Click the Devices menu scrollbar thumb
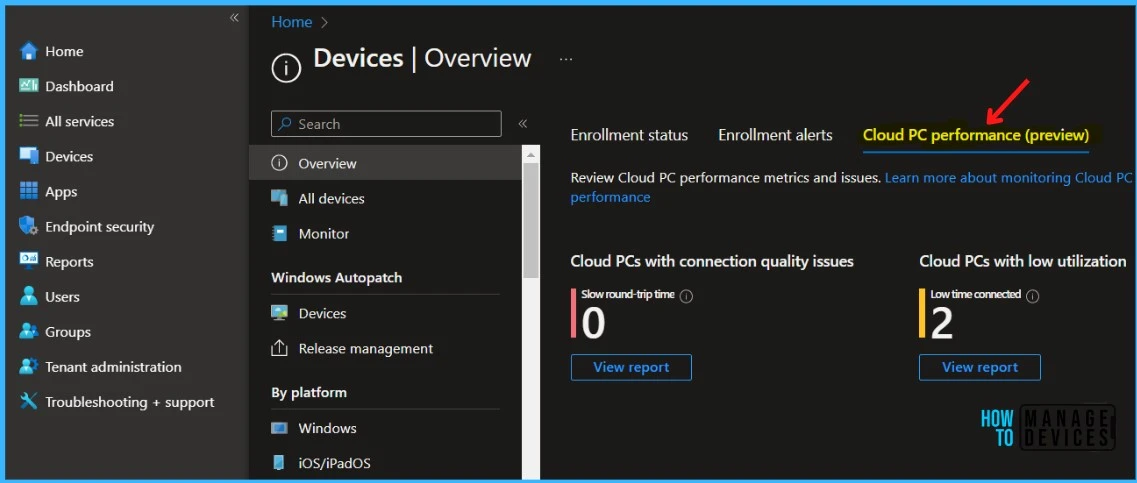Screen dimensions: 1137x483 click(531, 220)
